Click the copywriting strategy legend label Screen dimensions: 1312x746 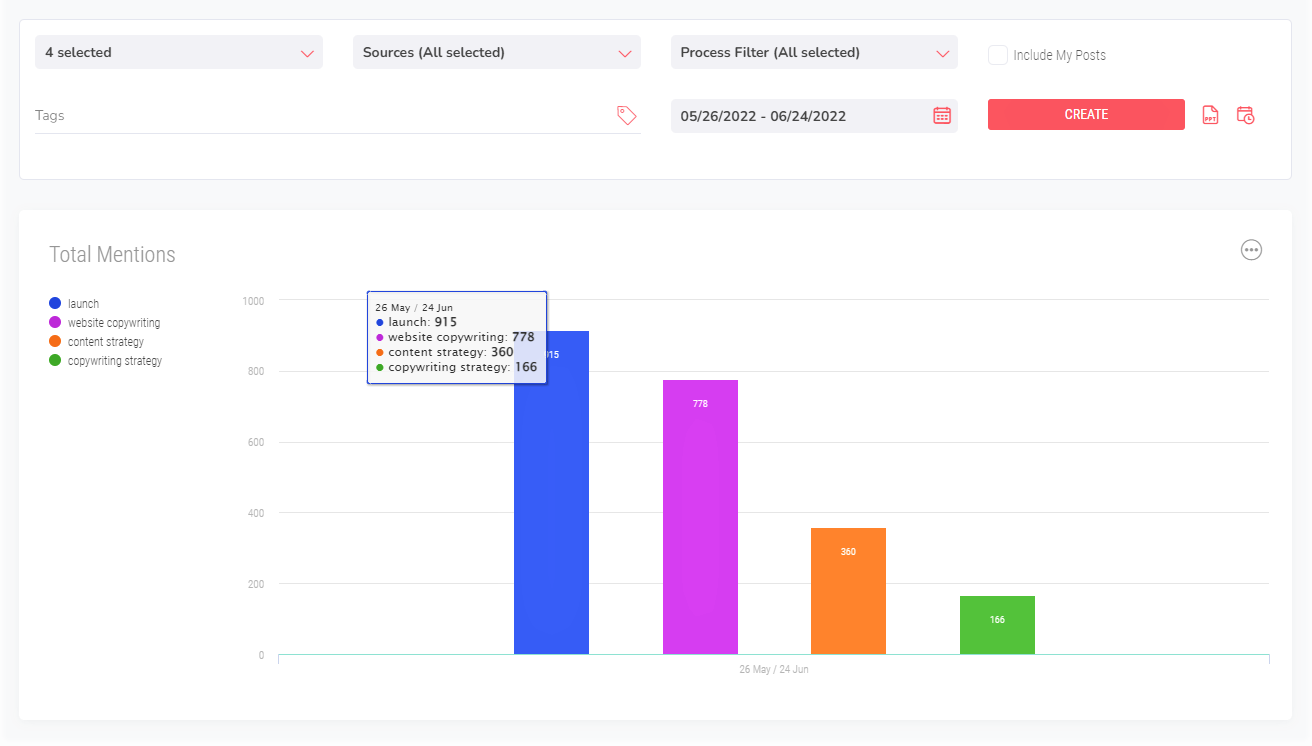coord(115,360)
